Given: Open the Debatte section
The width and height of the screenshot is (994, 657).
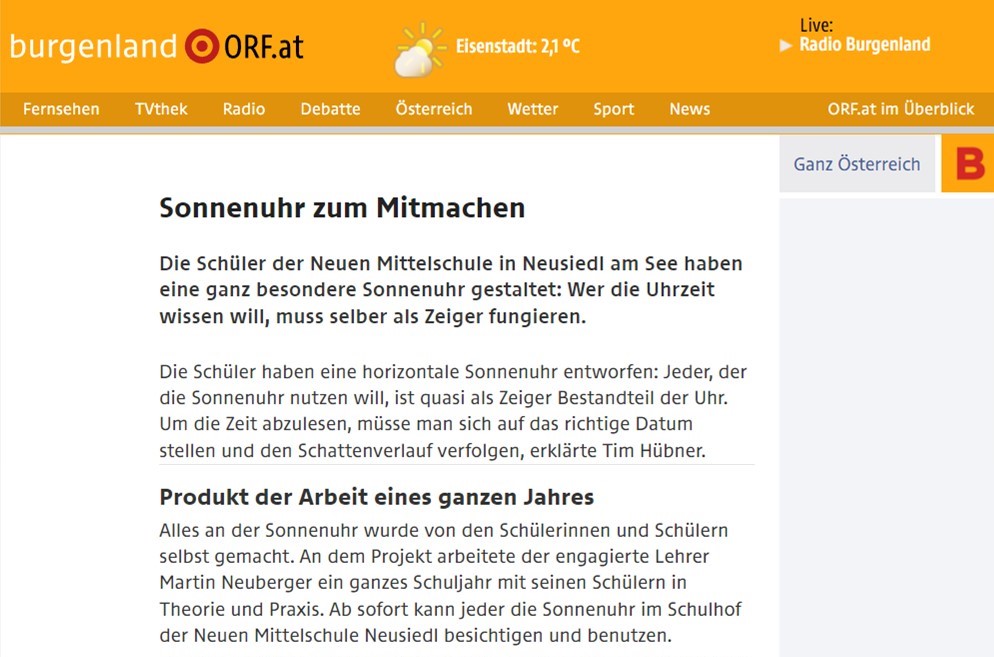Looking at the screenshot, I should pyautogui.click(x=330, y=109).
